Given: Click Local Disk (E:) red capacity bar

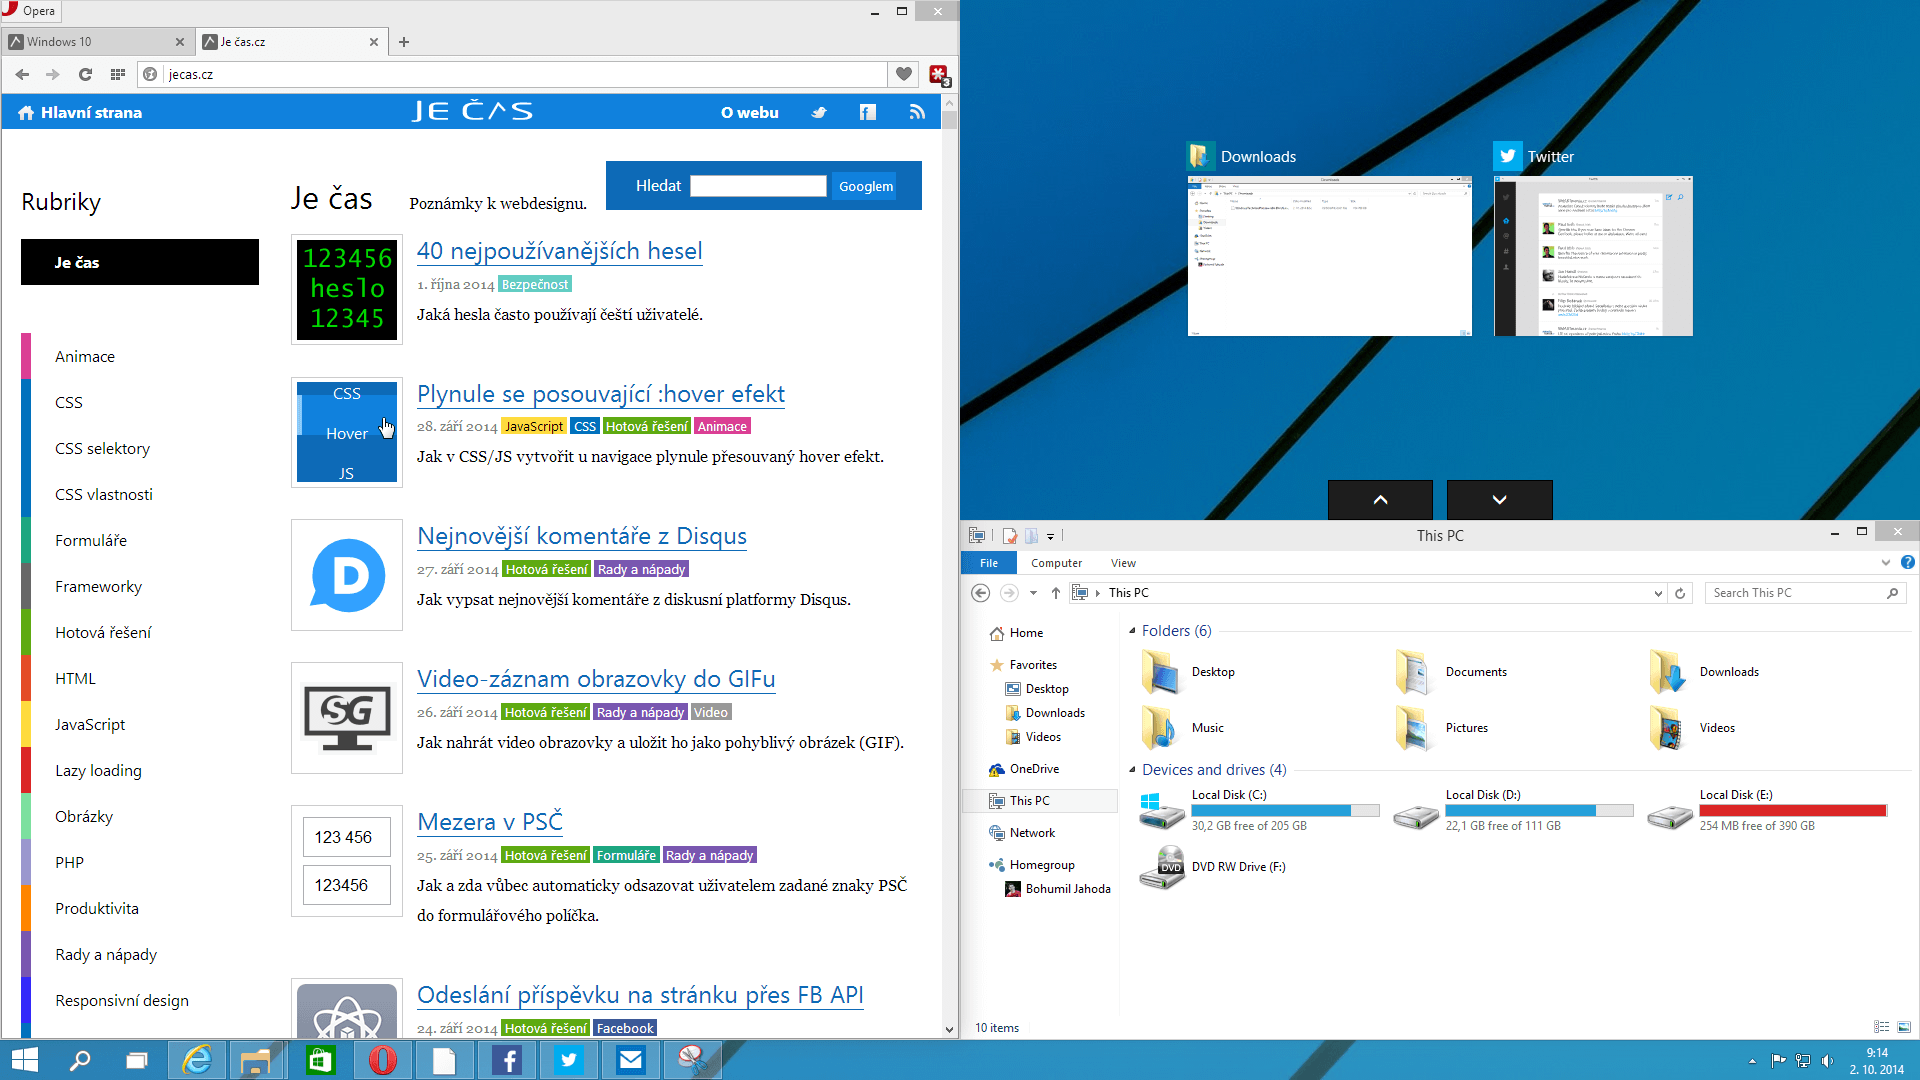Looking at the screenshot, I should tap(1793, 811).
